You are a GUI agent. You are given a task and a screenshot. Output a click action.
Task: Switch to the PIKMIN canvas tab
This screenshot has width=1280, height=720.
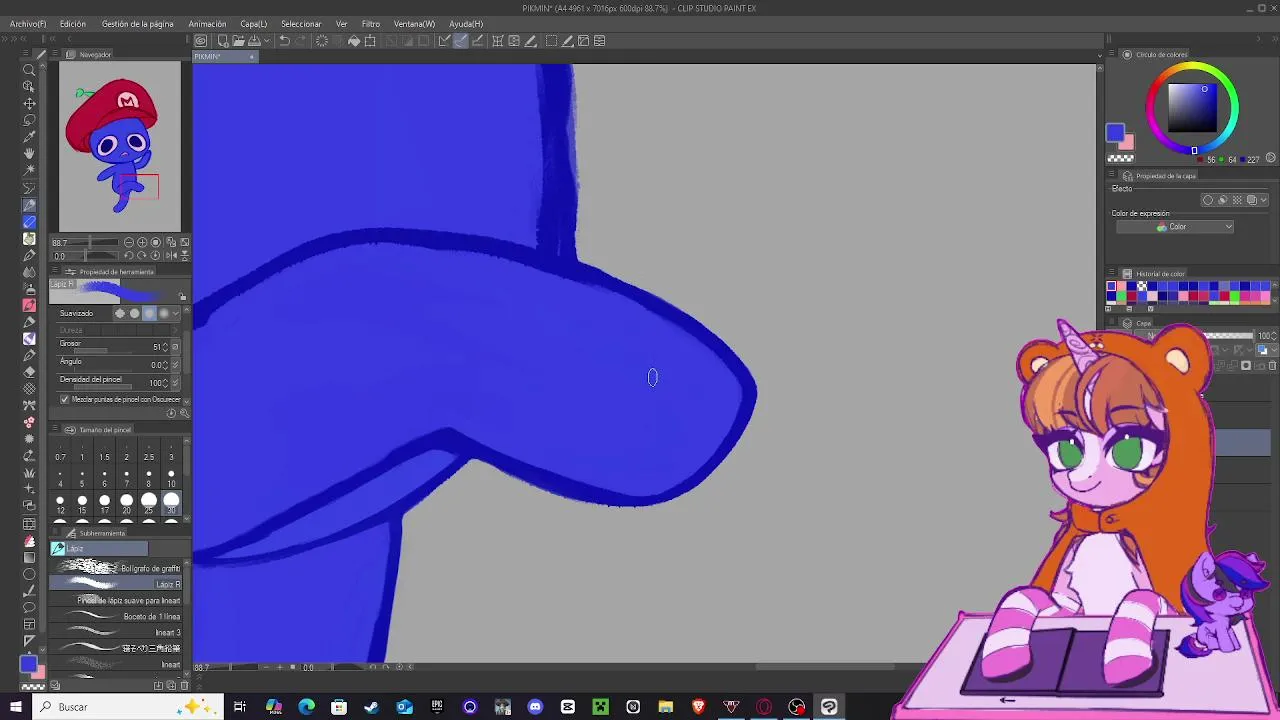225,56
